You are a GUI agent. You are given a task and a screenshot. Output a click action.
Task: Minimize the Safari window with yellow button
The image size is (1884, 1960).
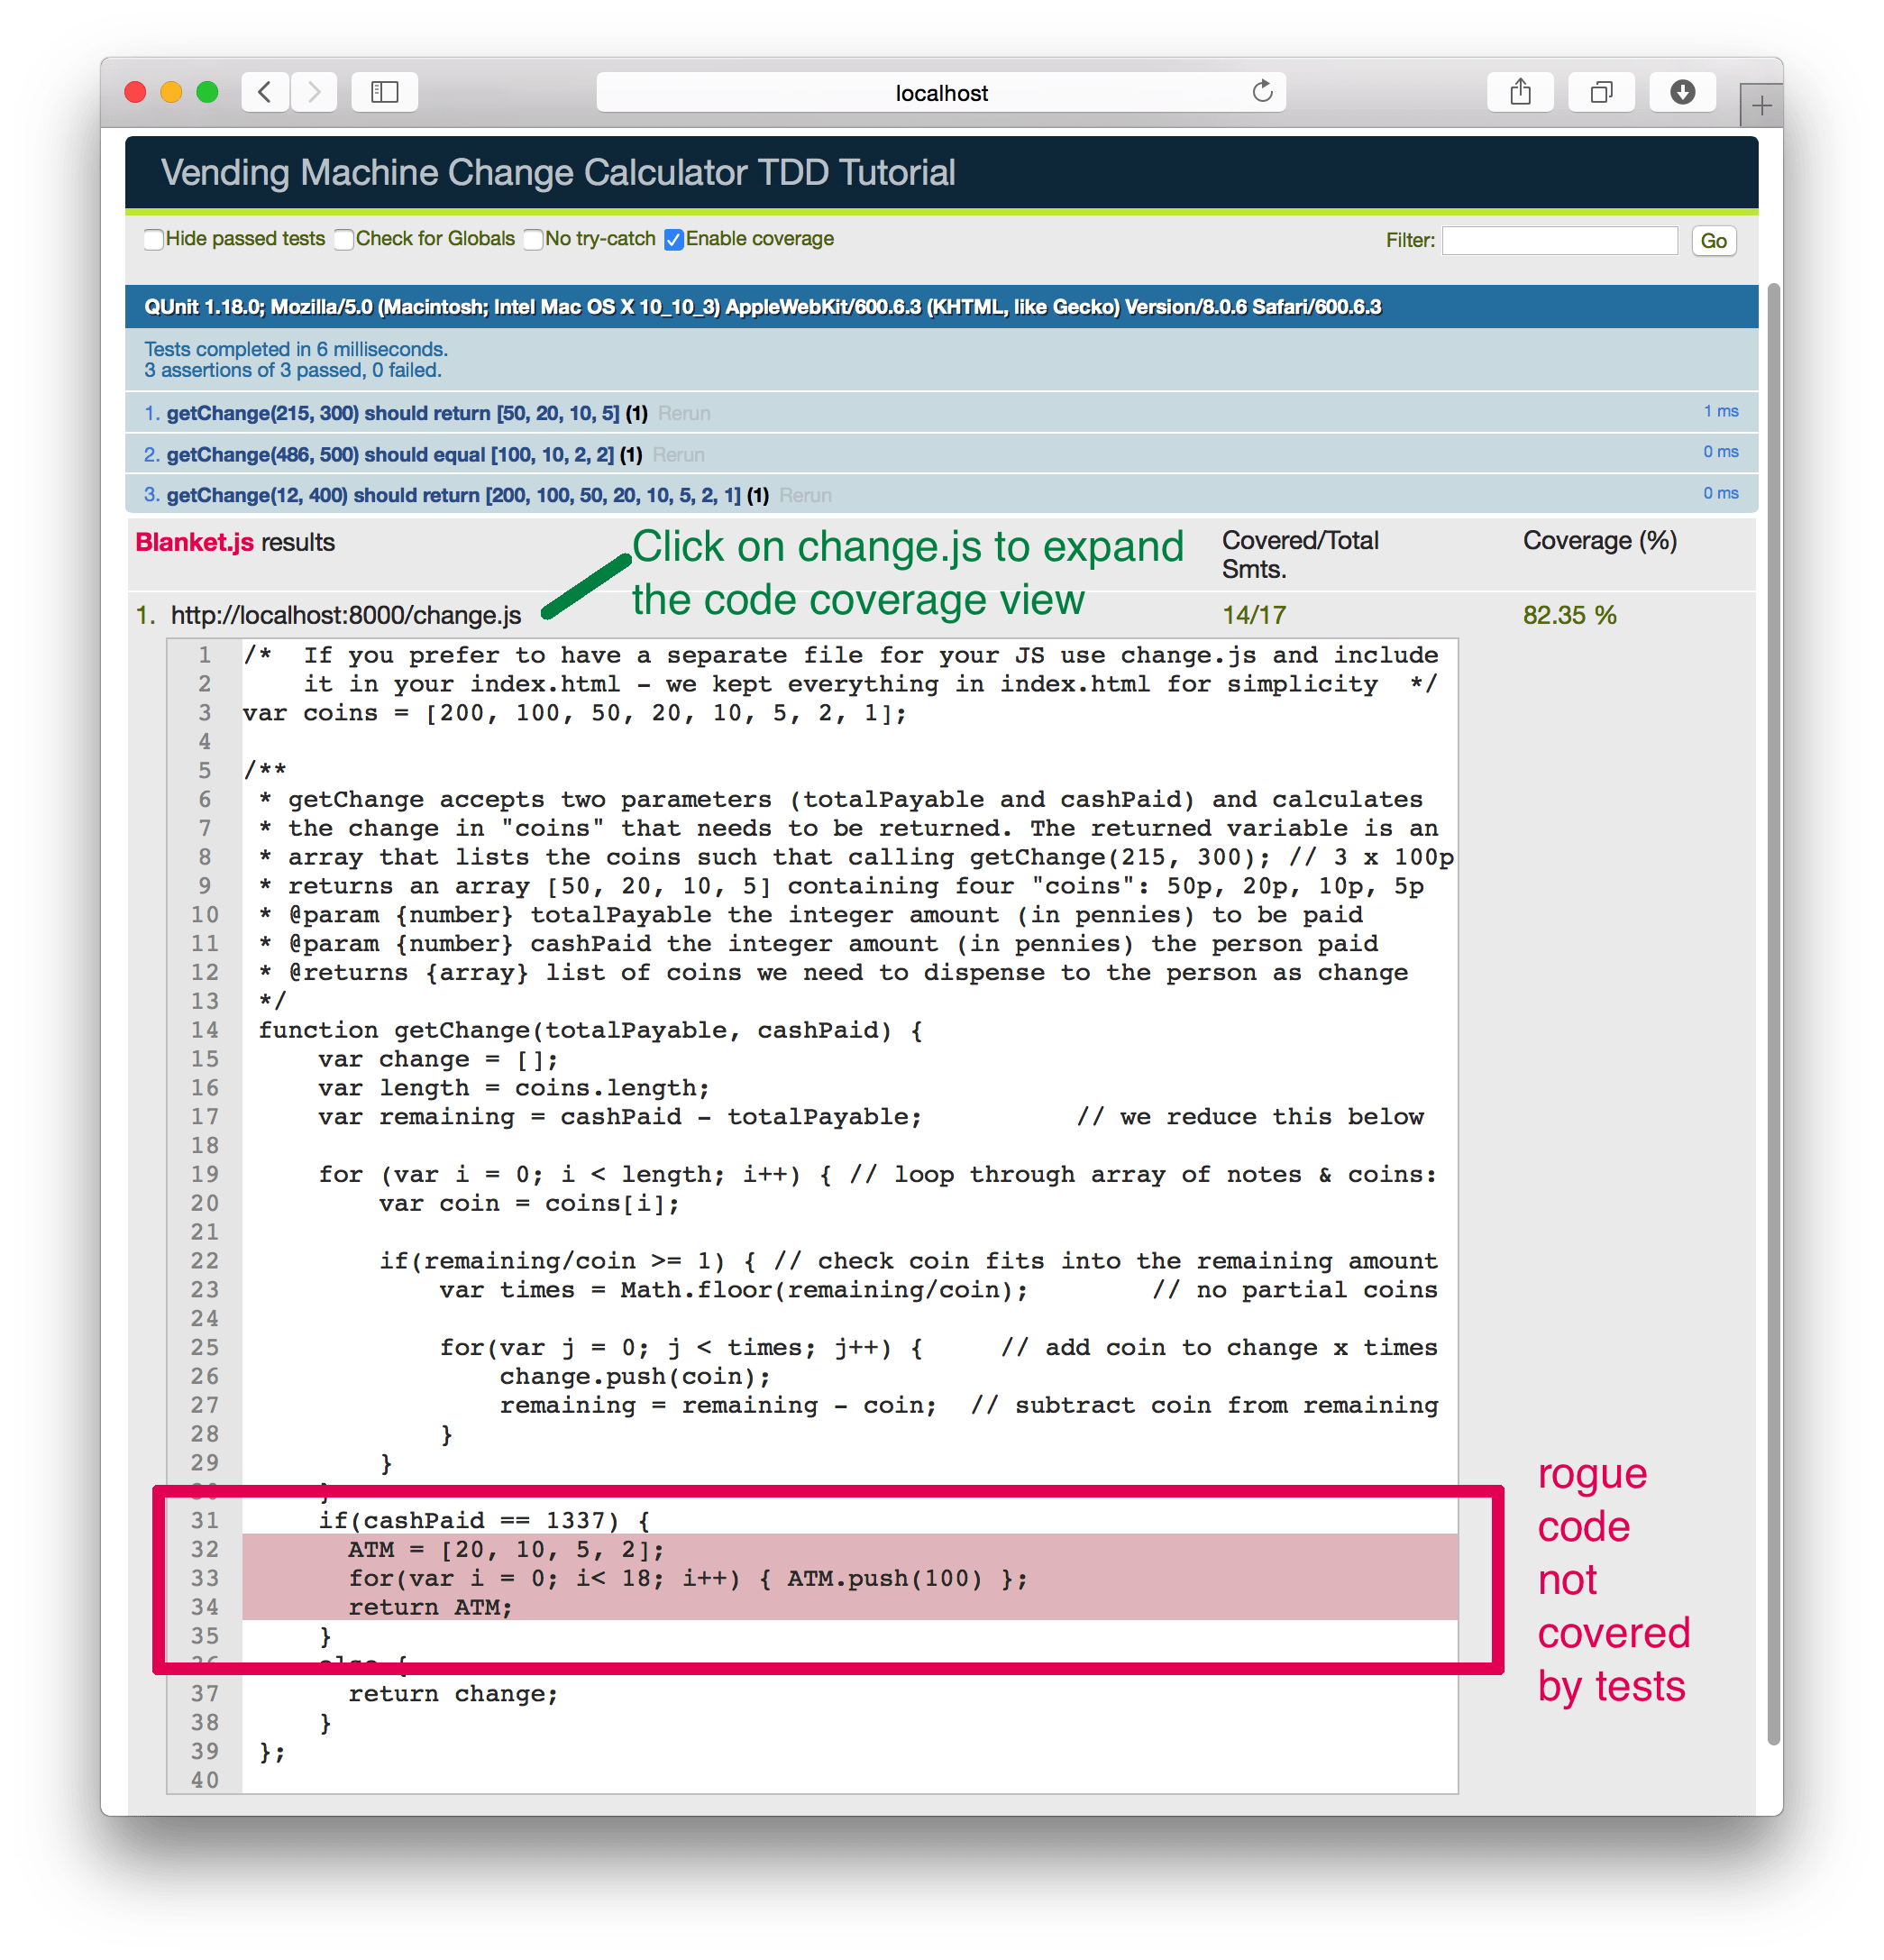tap(171, 92)
